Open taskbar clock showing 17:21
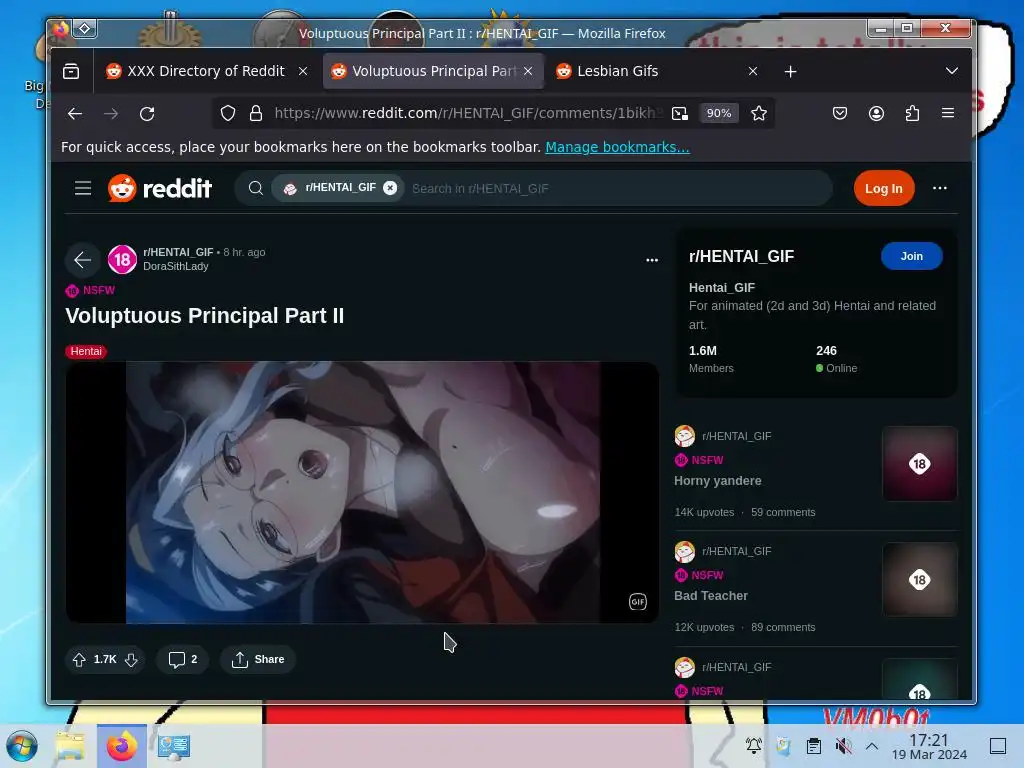The height and width of the screenshot is (768, 1024). (x=929, y=746)
